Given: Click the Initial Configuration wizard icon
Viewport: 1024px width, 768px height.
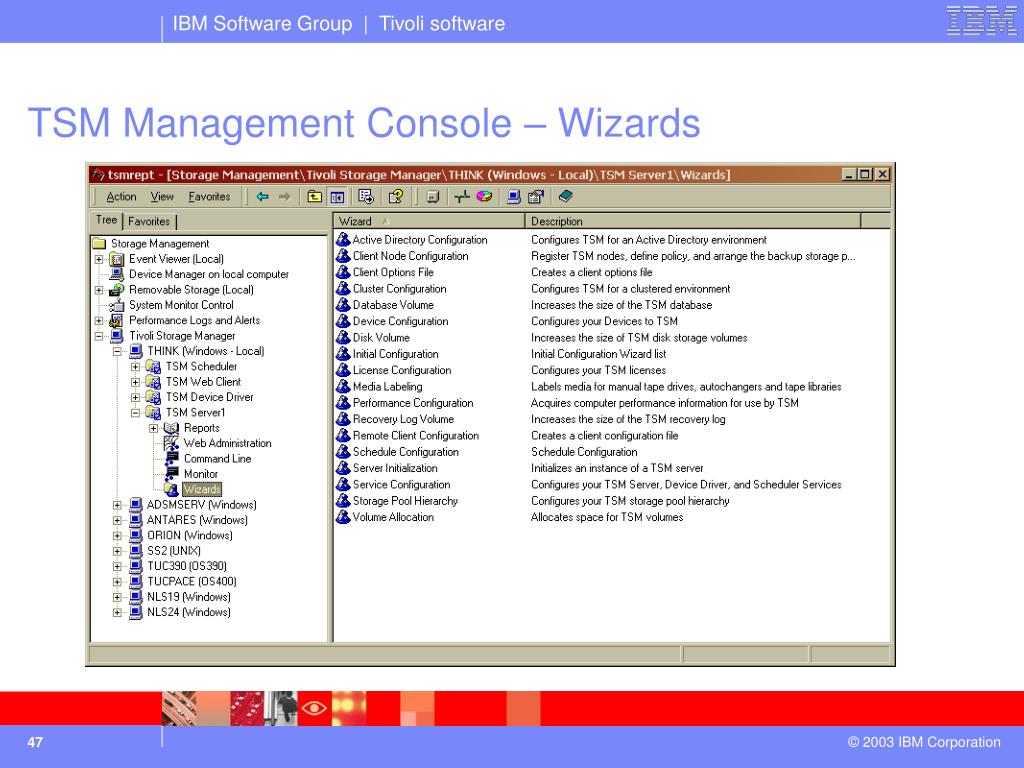Looking at the screenshot, I should [343, 354].
